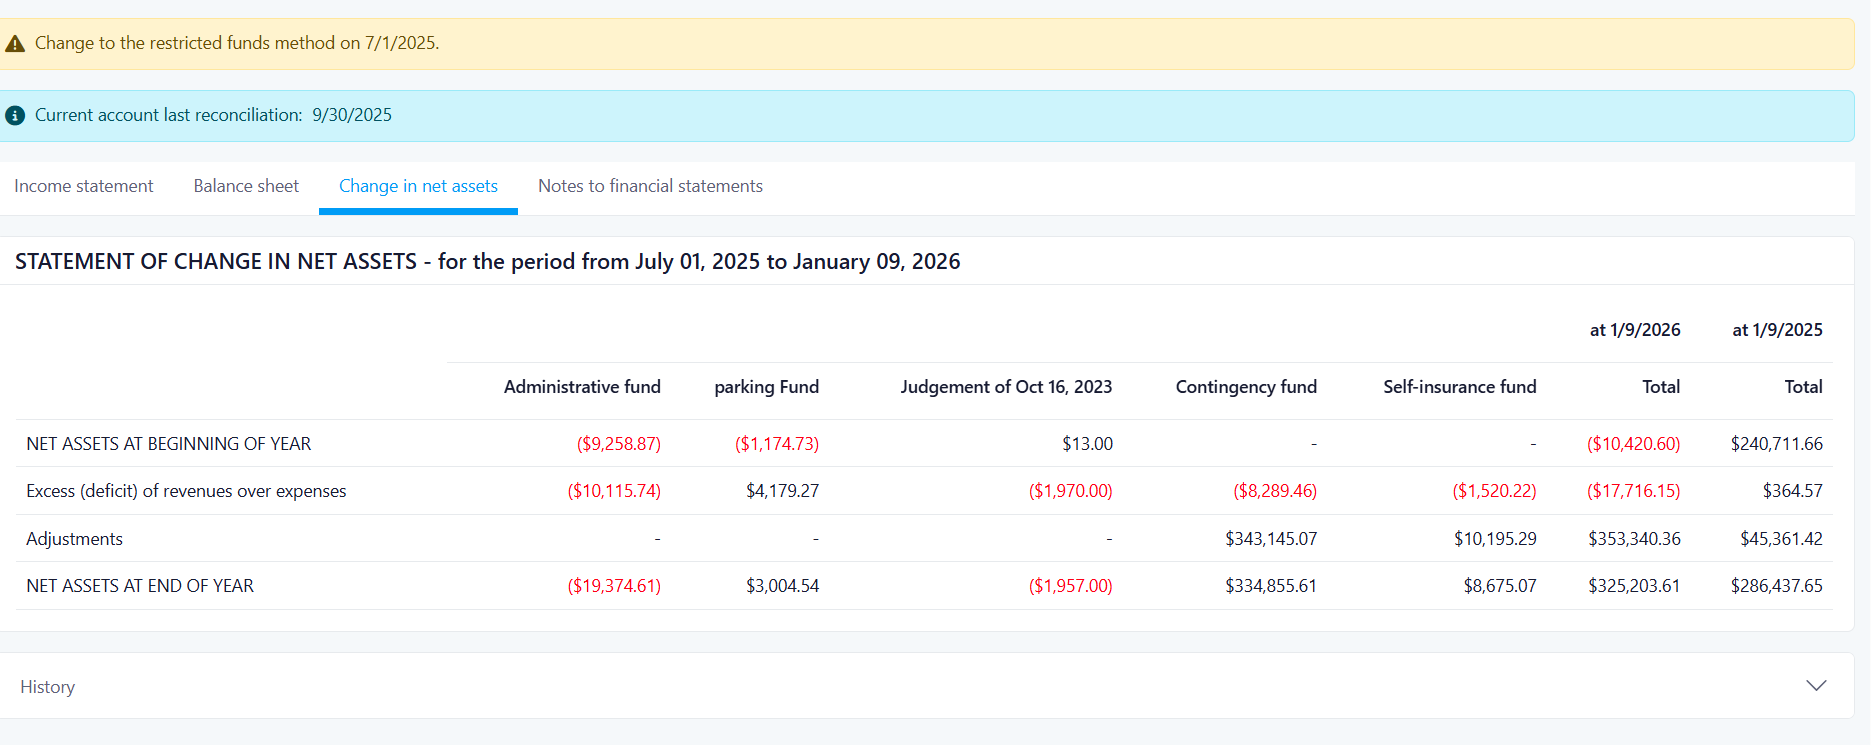This screenshot has height=745, width=1871.
Task: Click the last reconciliation date 9/30/2025
Action: tap(352, 115)
